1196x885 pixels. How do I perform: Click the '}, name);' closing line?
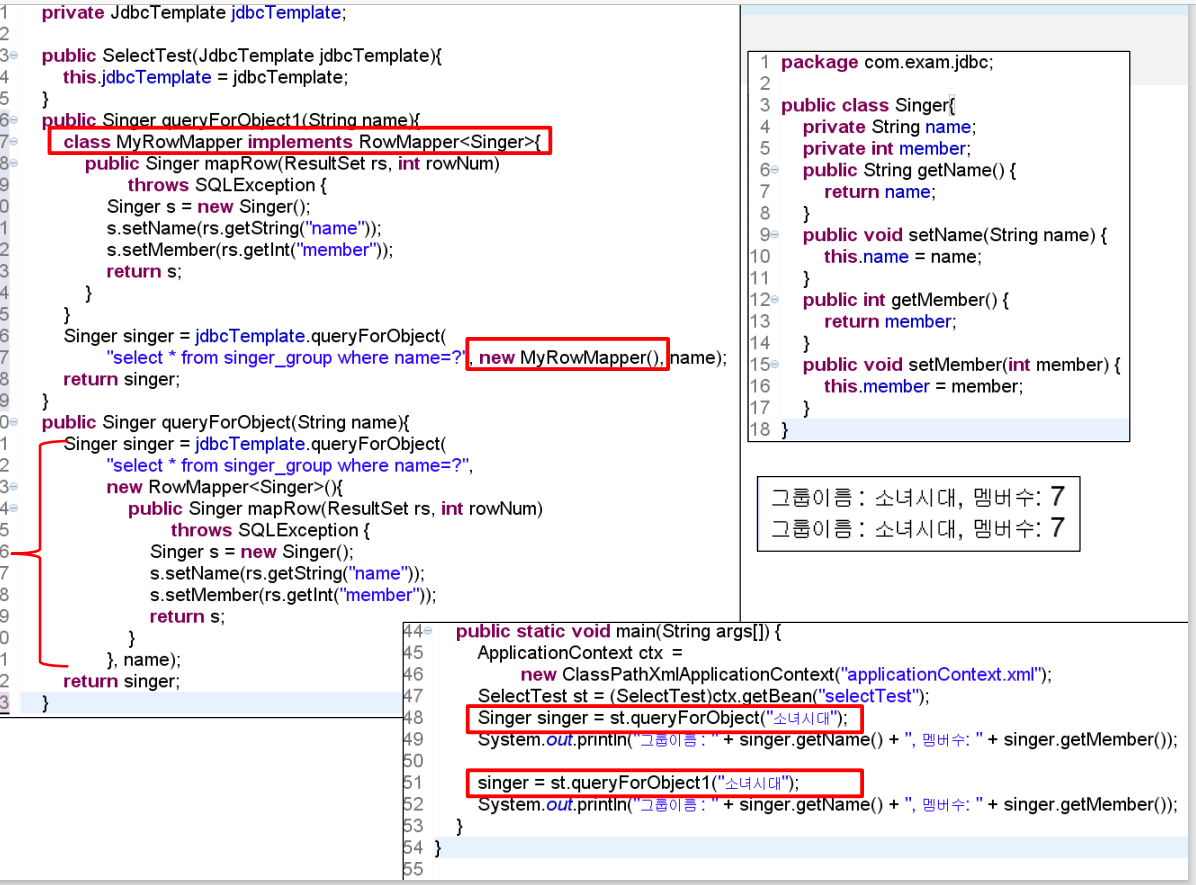(143, 659)
